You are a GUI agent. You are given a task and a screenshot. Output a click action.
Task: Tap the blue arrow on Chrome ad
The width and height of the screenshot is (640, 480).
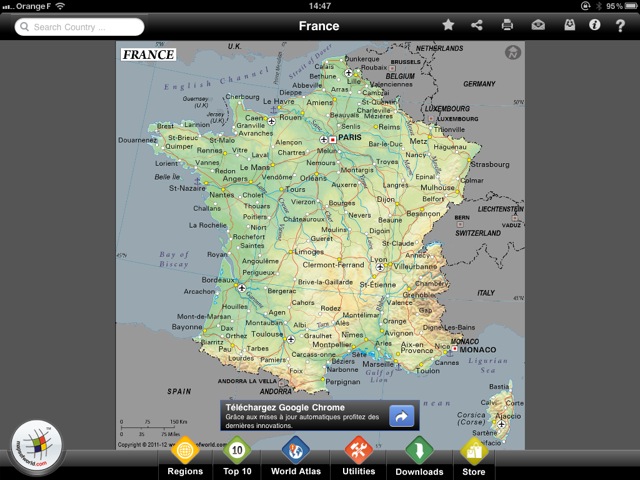click(402, 416)
